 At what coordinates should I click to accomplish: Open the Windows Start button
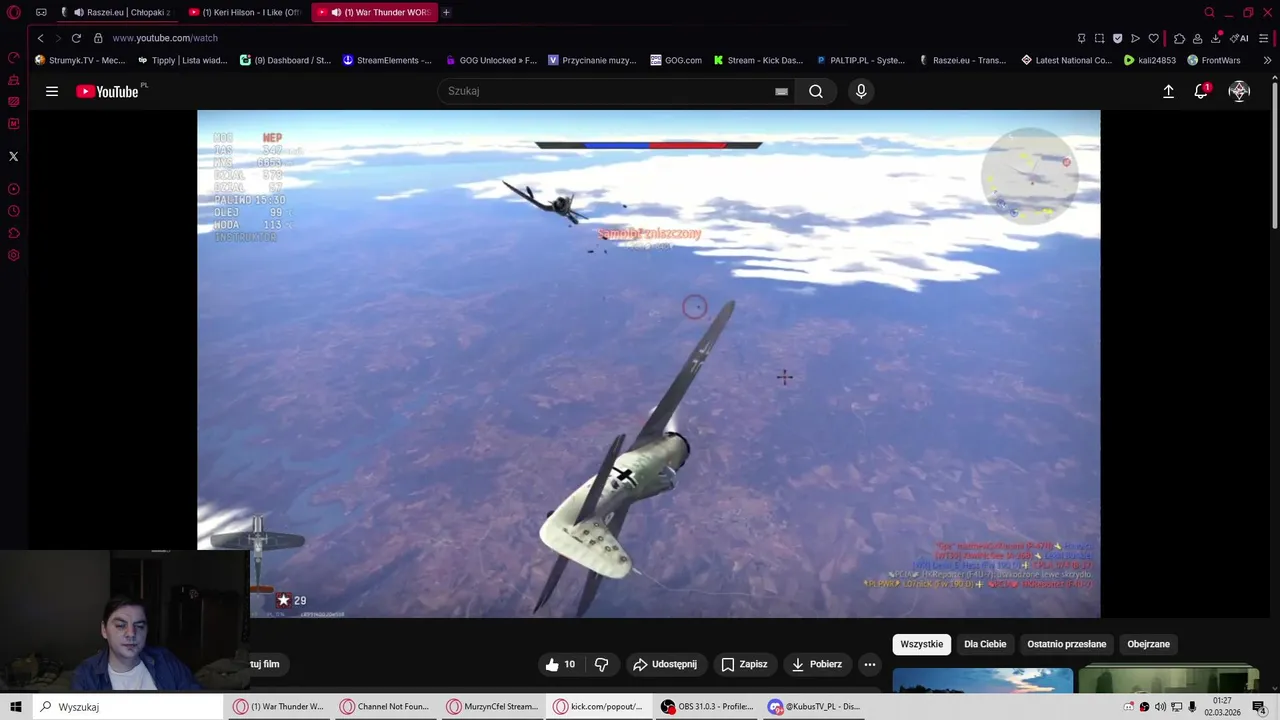[15, 707]
